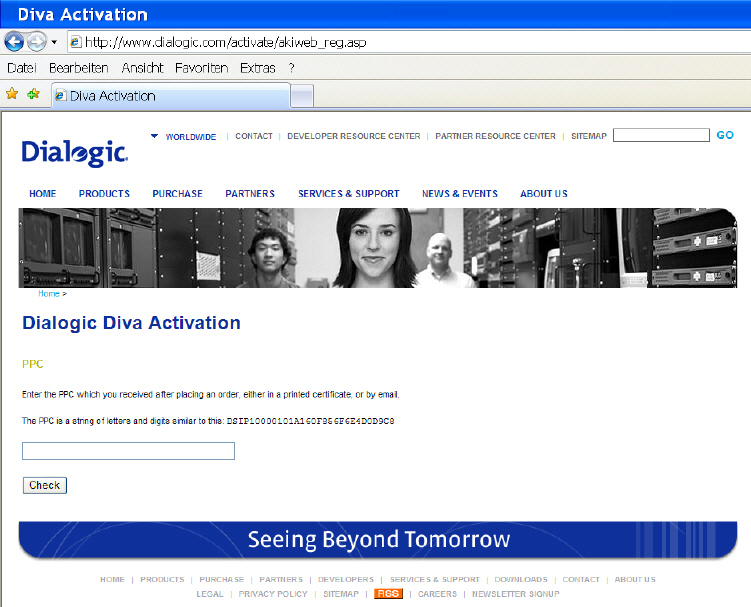This screenshot has height=607, width=751.
Task: Open the Extras menu
Action: click(258, 68)
